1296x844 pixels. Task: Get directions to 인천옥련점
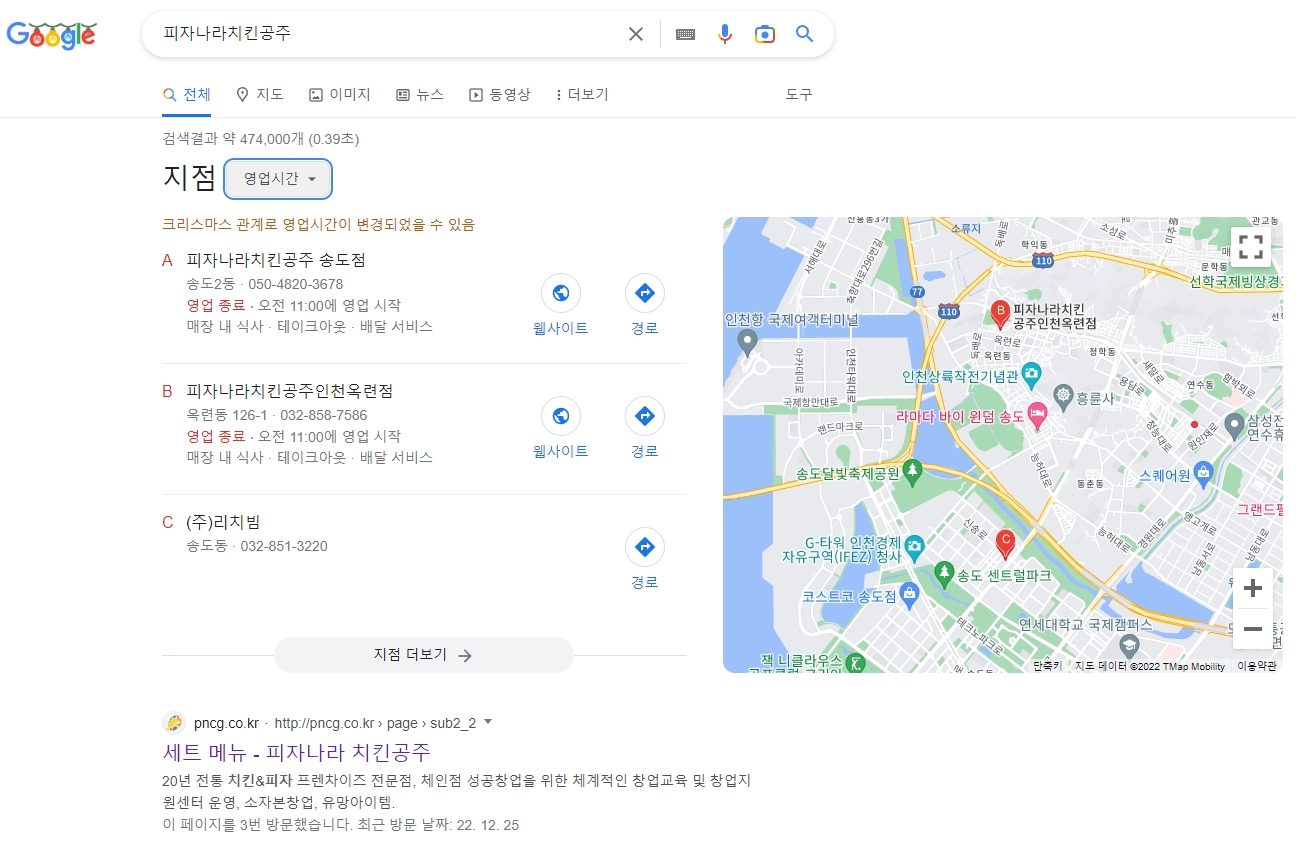coord(645,429)
